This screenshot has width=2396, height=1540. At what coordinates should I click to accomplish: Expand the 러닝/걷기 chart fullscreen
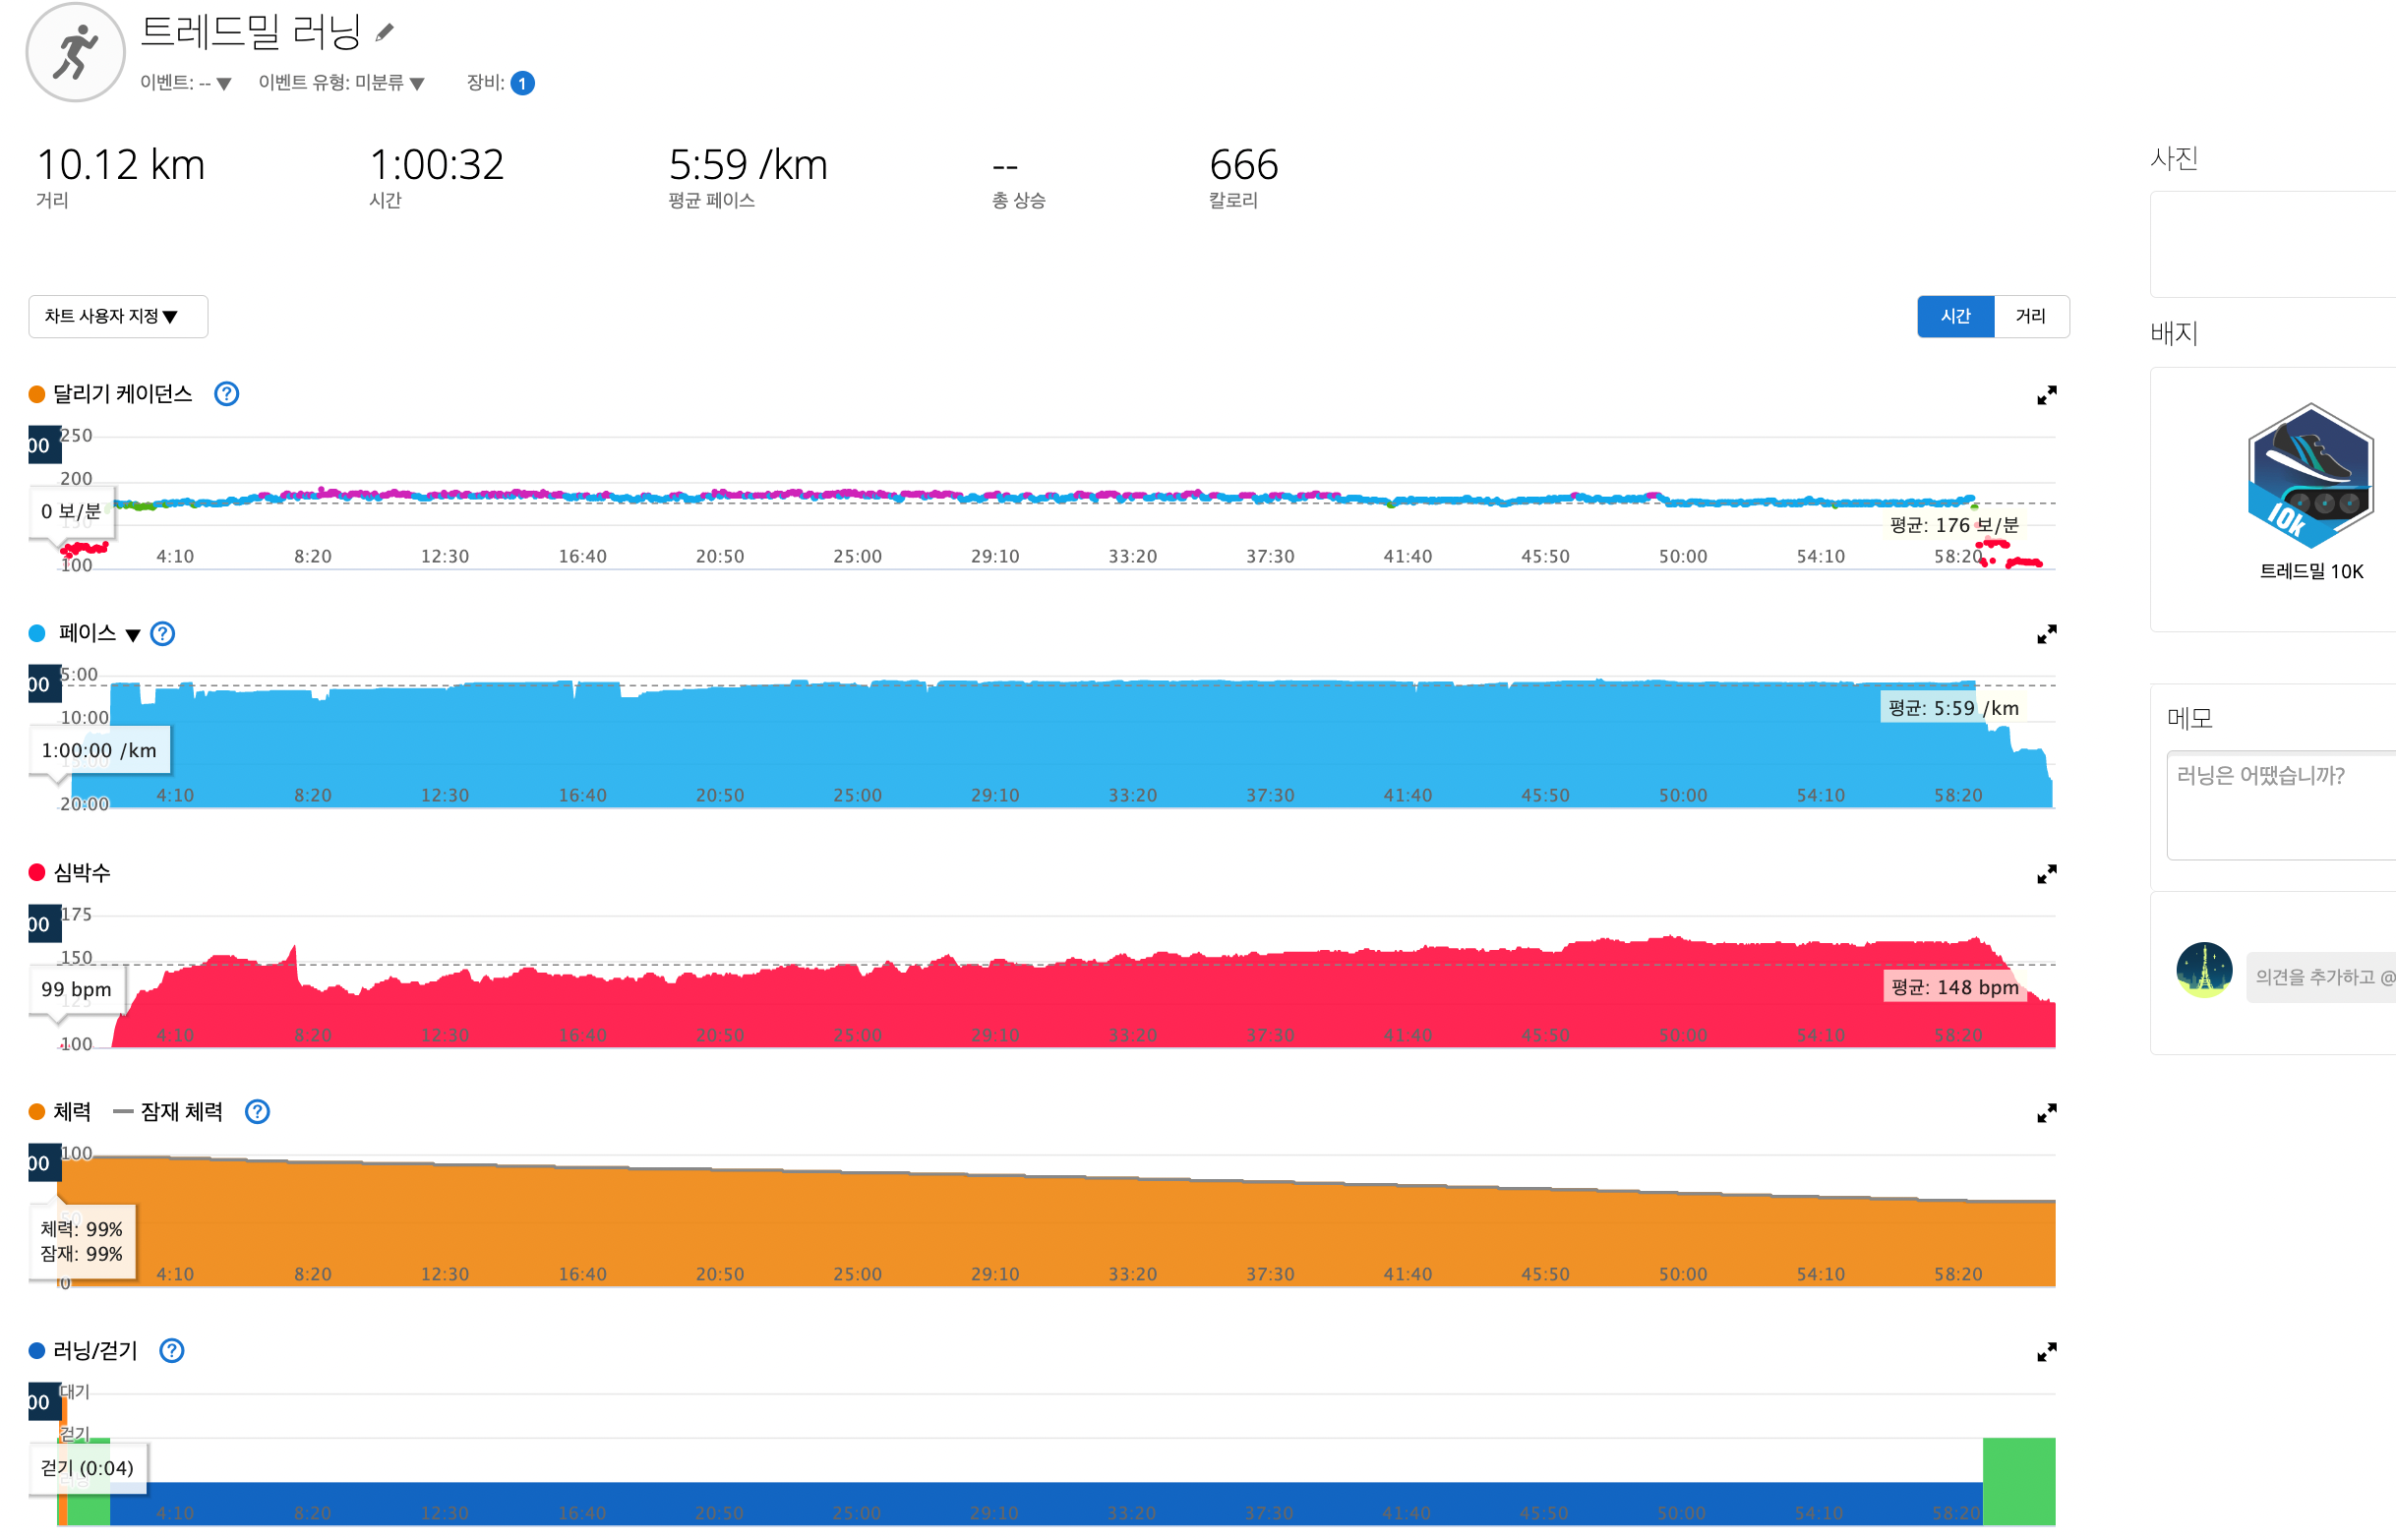[x=2046, y=1352]
